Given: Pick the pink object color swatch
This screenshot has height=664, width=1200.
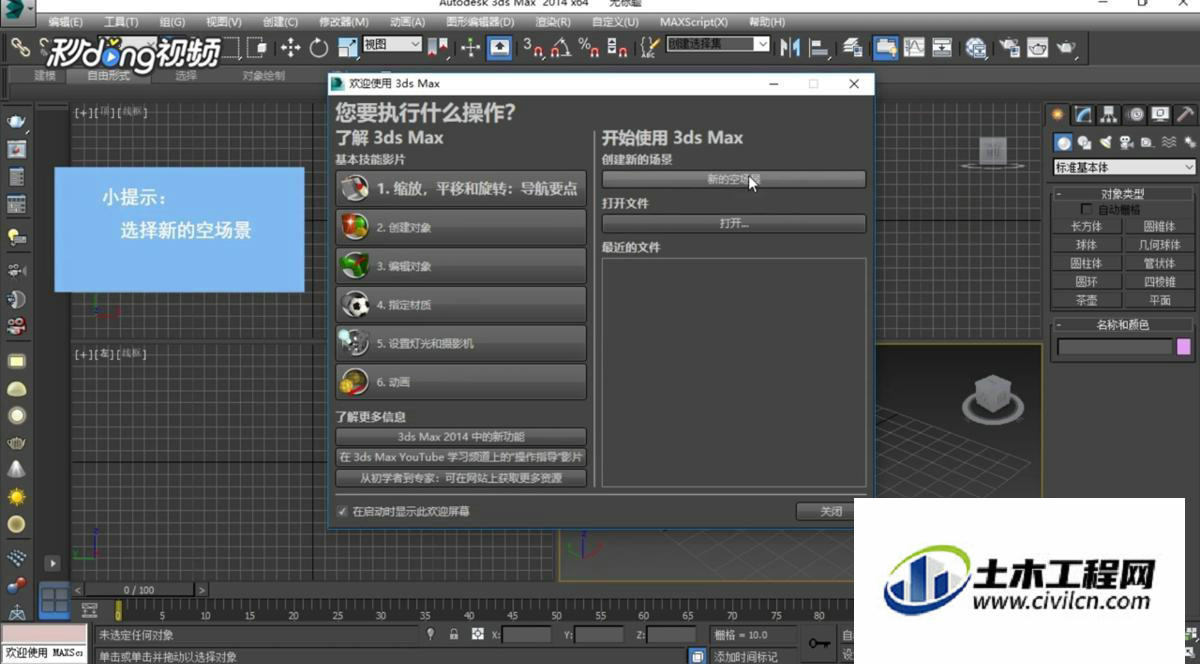Looking at the screenshot, I should (x=1184, y=347).
